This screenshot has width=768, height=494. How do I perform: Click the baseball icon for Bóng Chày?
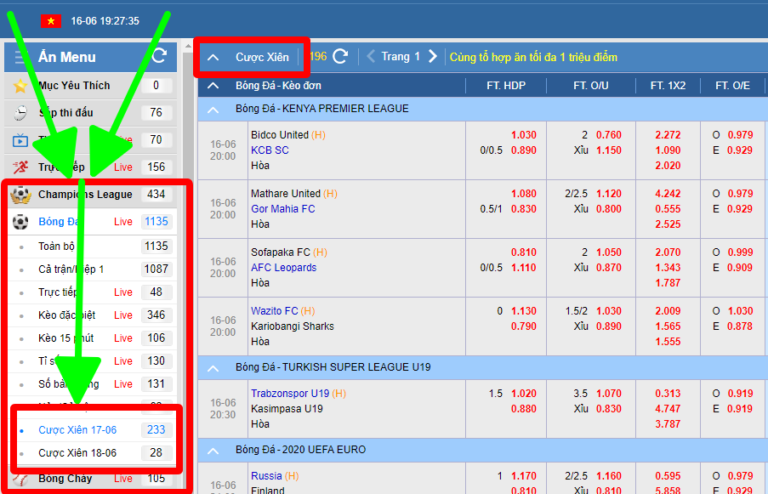click(x=19, y=479)
